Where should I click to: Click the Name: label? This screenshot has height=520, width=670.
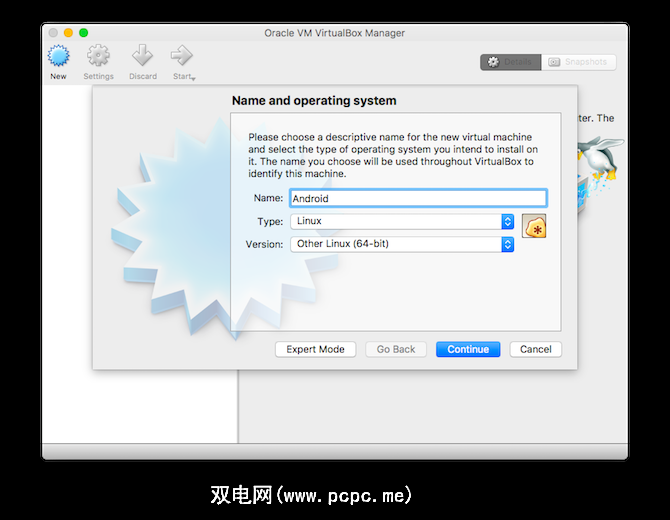268,198
